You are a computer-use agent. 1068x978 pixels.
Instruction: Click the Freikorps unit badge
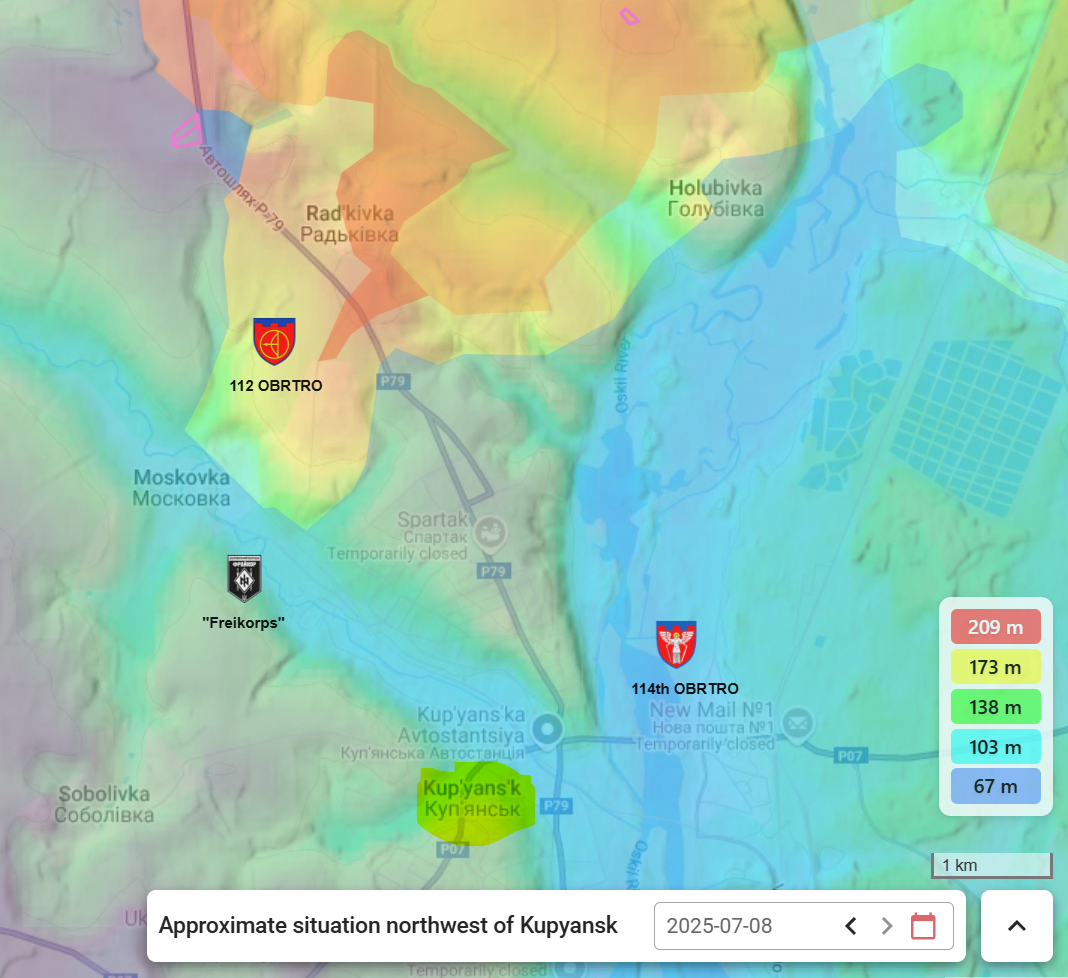click(x=244, y=578)
